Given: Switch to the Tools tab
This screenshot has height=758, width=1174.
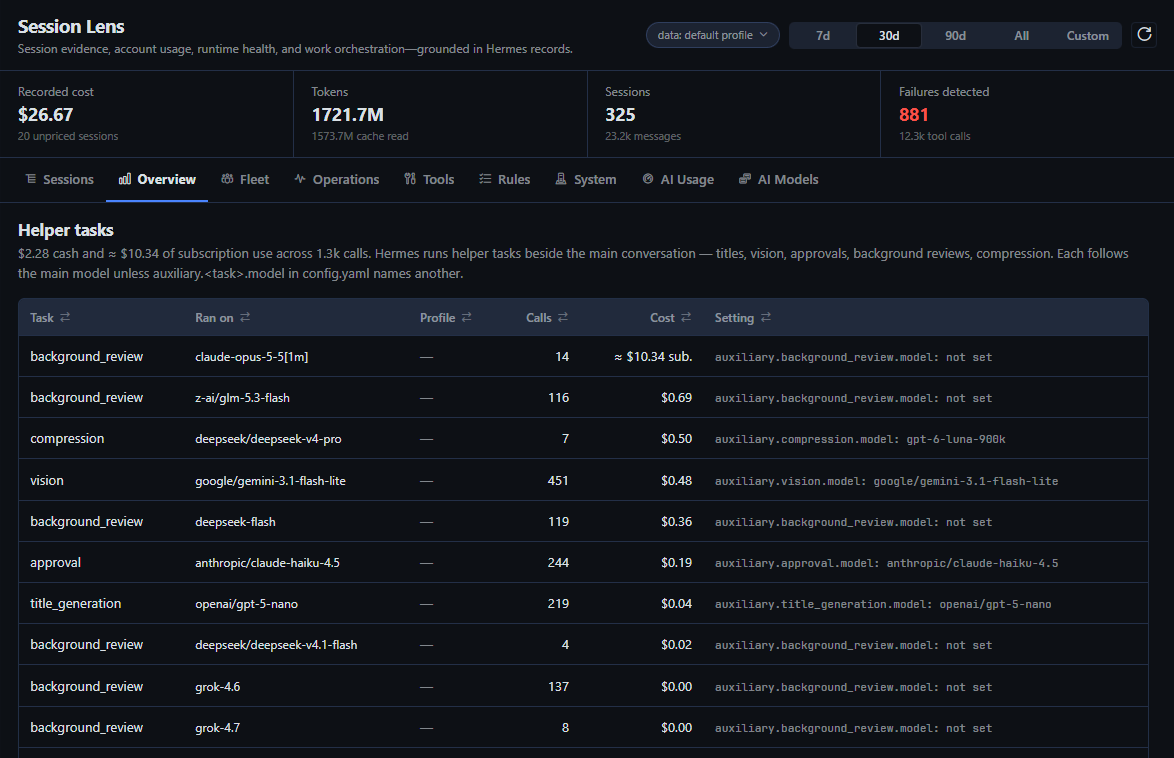Looking at the screenshot, I should tap(430, 180).
